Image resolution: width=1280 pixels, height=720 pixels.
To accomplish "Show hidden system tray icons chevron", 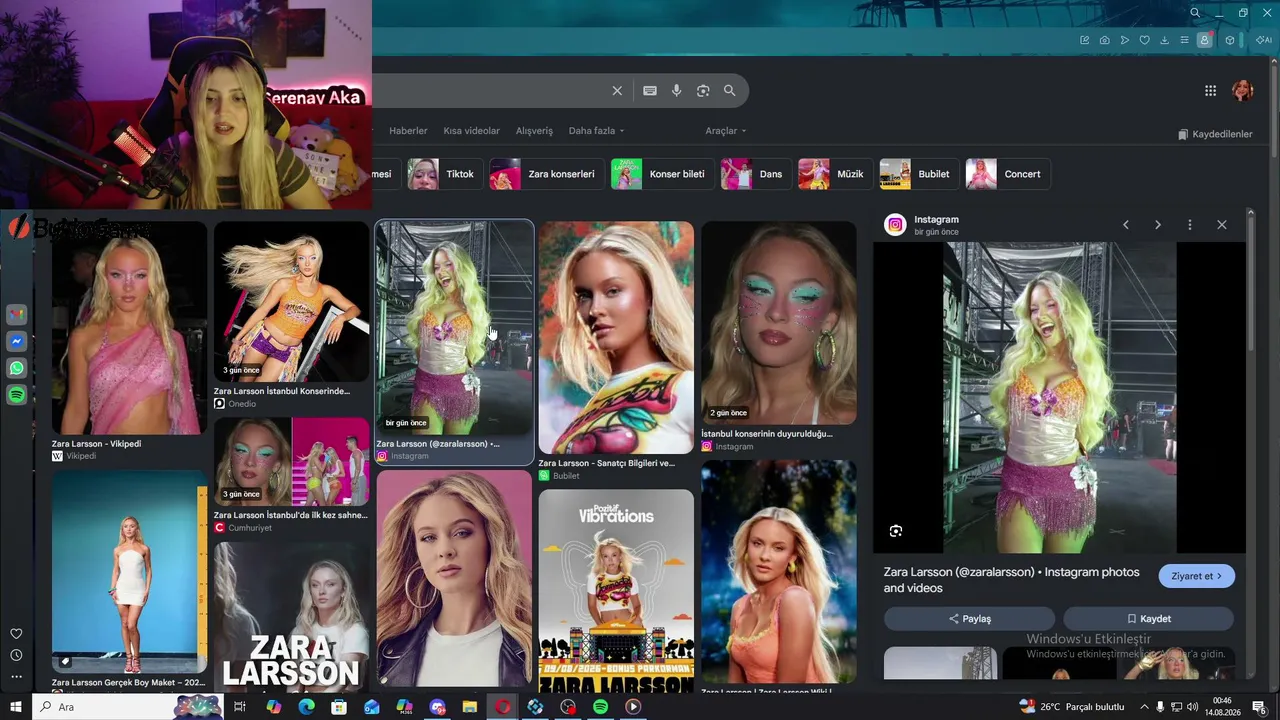I will click(1145, 707).
